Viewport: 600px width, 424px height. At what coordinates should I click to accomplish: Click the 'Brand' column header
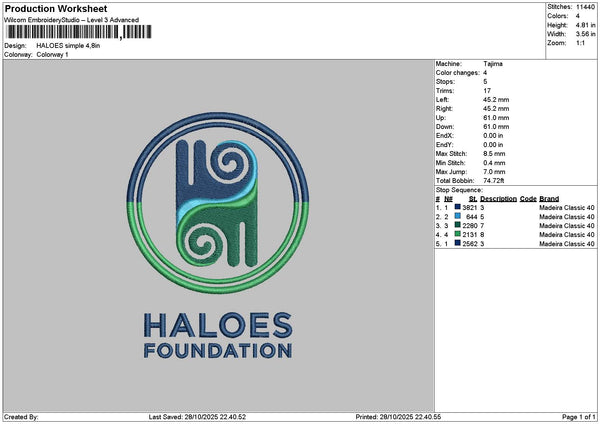click(x=549, y=199)
